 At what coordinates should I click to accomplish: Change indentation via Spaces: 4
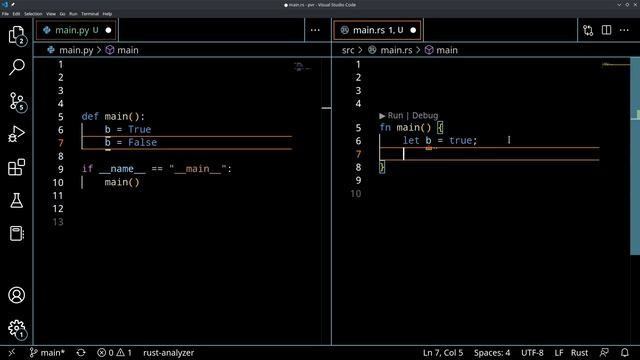tap(492, 353)
